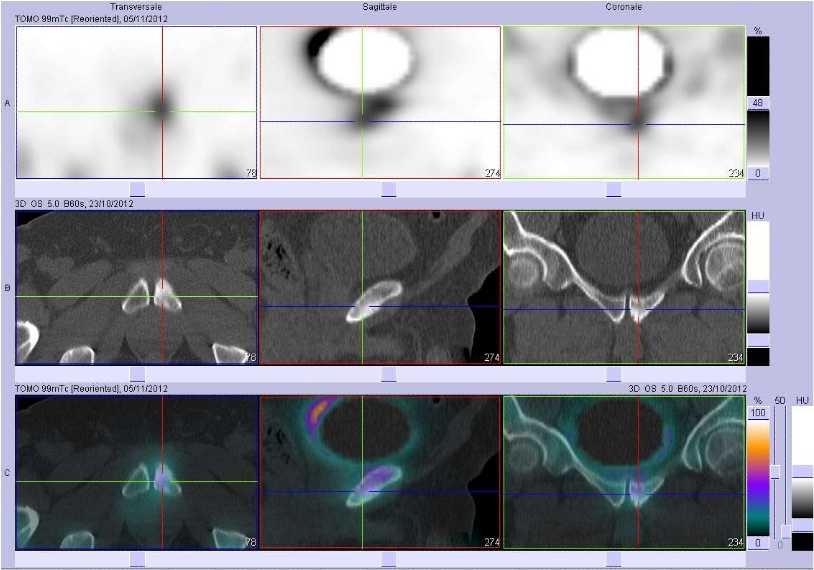This screenshot has height=570, width=814.
Task: Click slice number 78 in row C transverse view
Action: tap(250, 542)
